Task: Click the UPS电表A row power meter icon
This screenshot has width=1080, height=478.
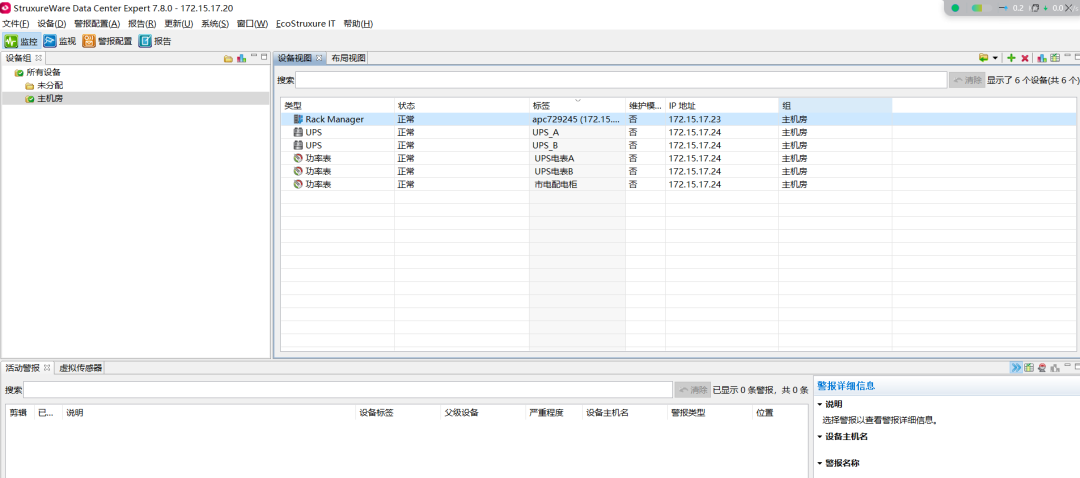Action: click(x=298, y=158)
